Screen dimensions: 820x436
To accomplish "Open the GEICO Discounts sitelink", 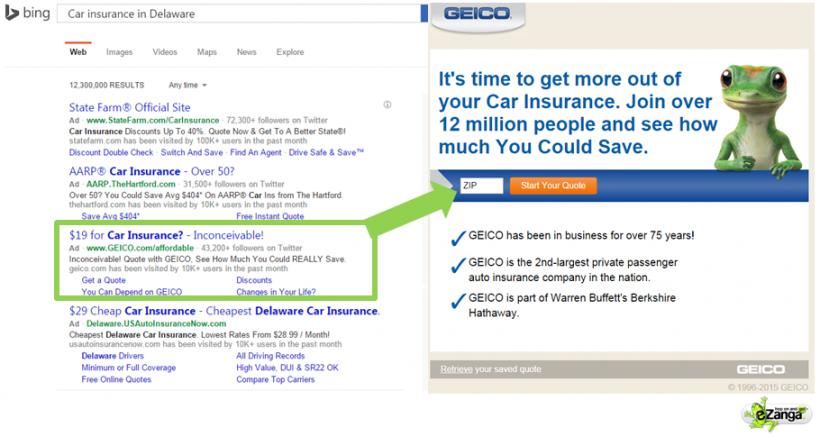I will pos(254,280).
